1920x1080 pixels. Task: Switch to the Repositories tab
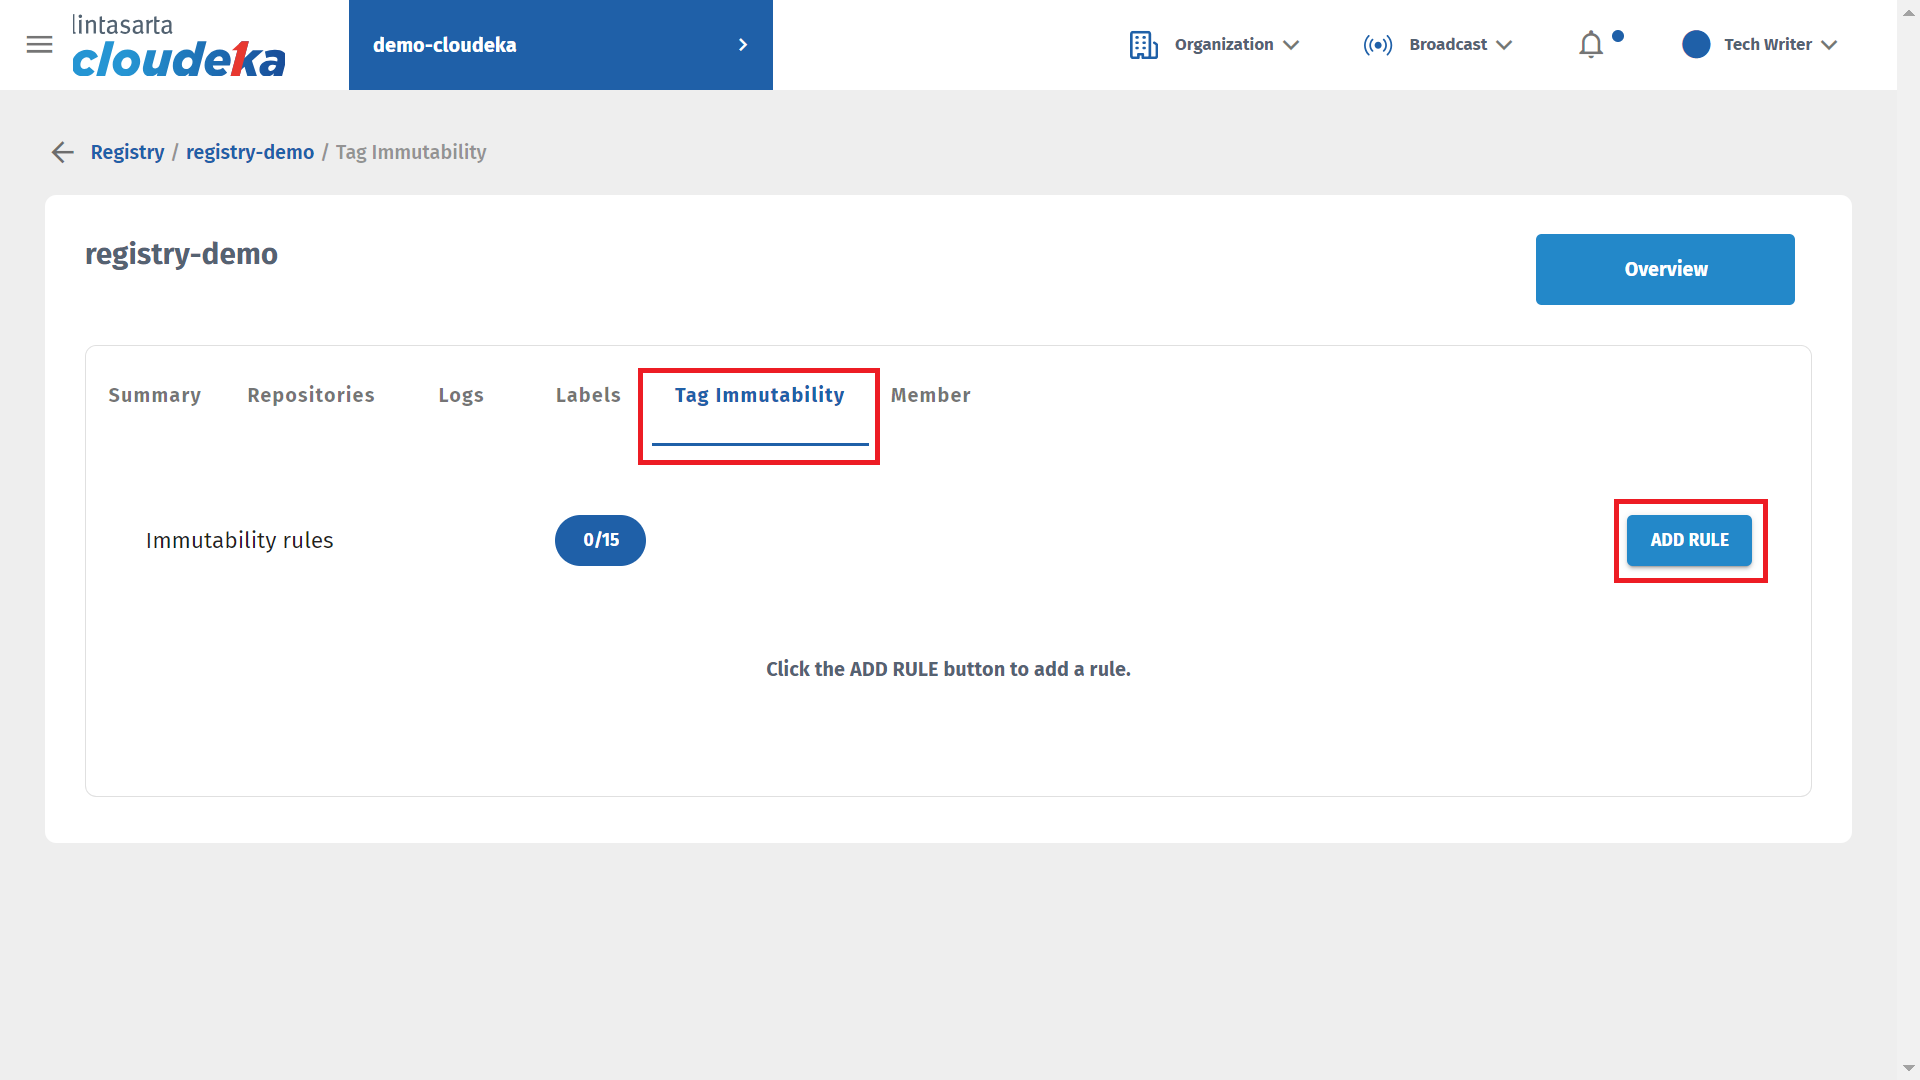point(311,395)
